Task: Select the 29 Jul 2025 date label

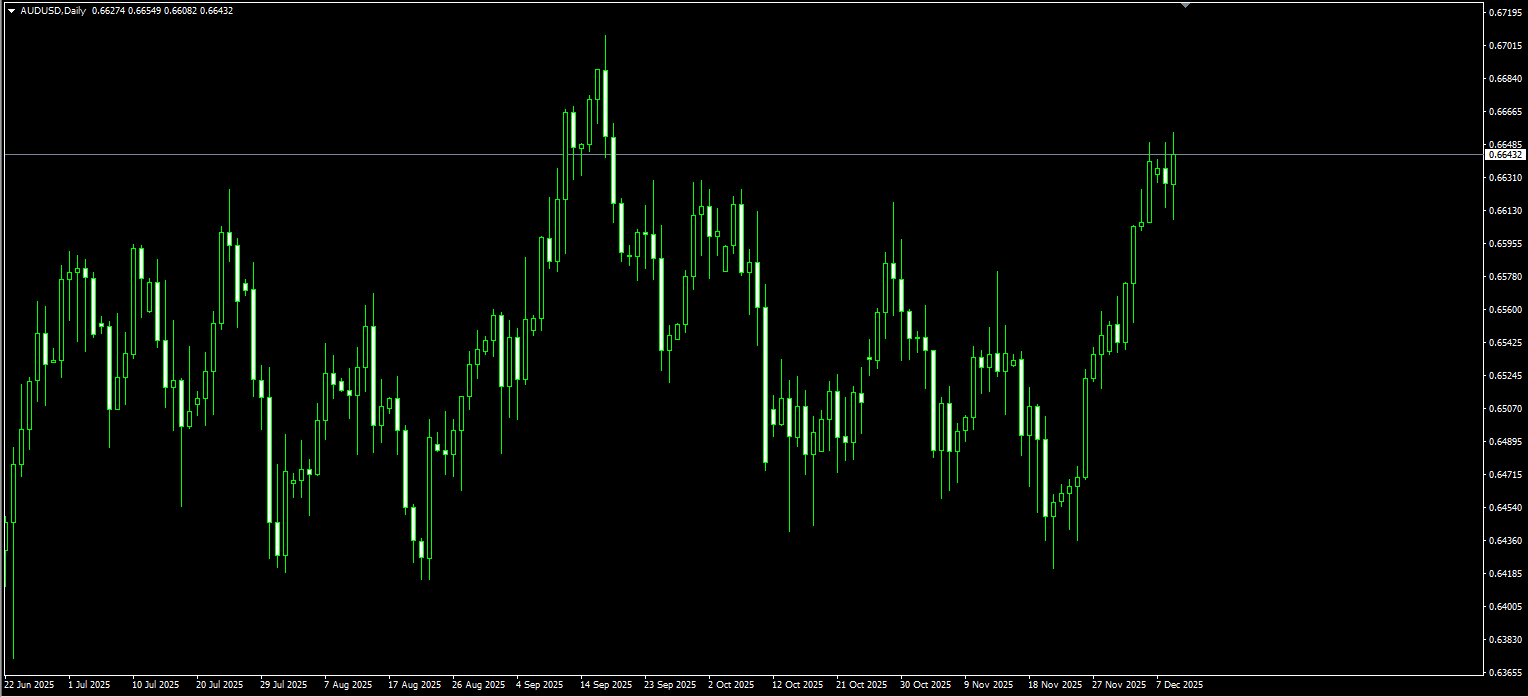Action: (284, 685)
